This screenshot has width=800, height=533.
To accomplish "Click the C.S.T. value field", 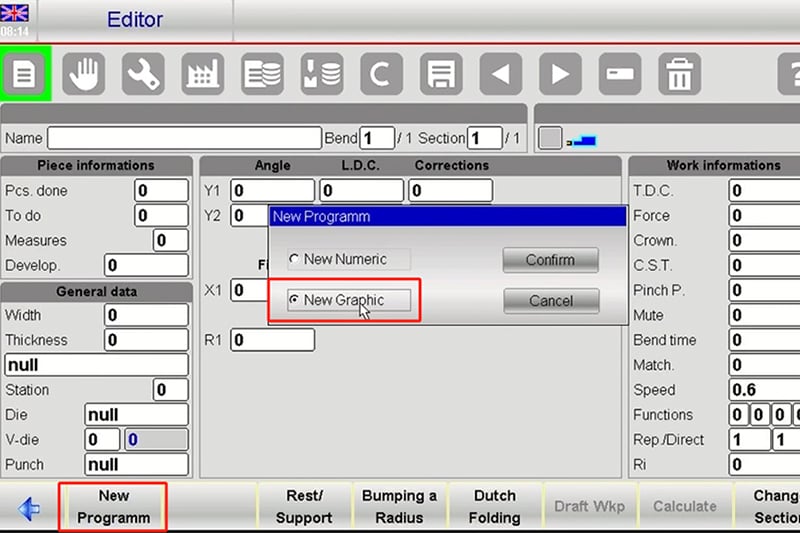I will tap(764, 265).
